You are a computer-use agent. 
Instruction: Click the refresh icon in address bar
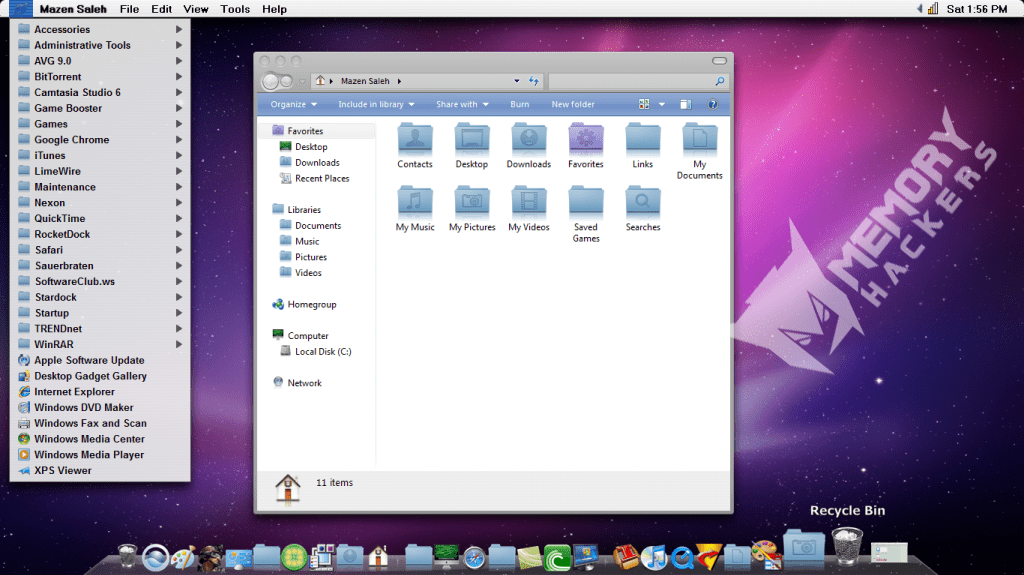point(534,81)
